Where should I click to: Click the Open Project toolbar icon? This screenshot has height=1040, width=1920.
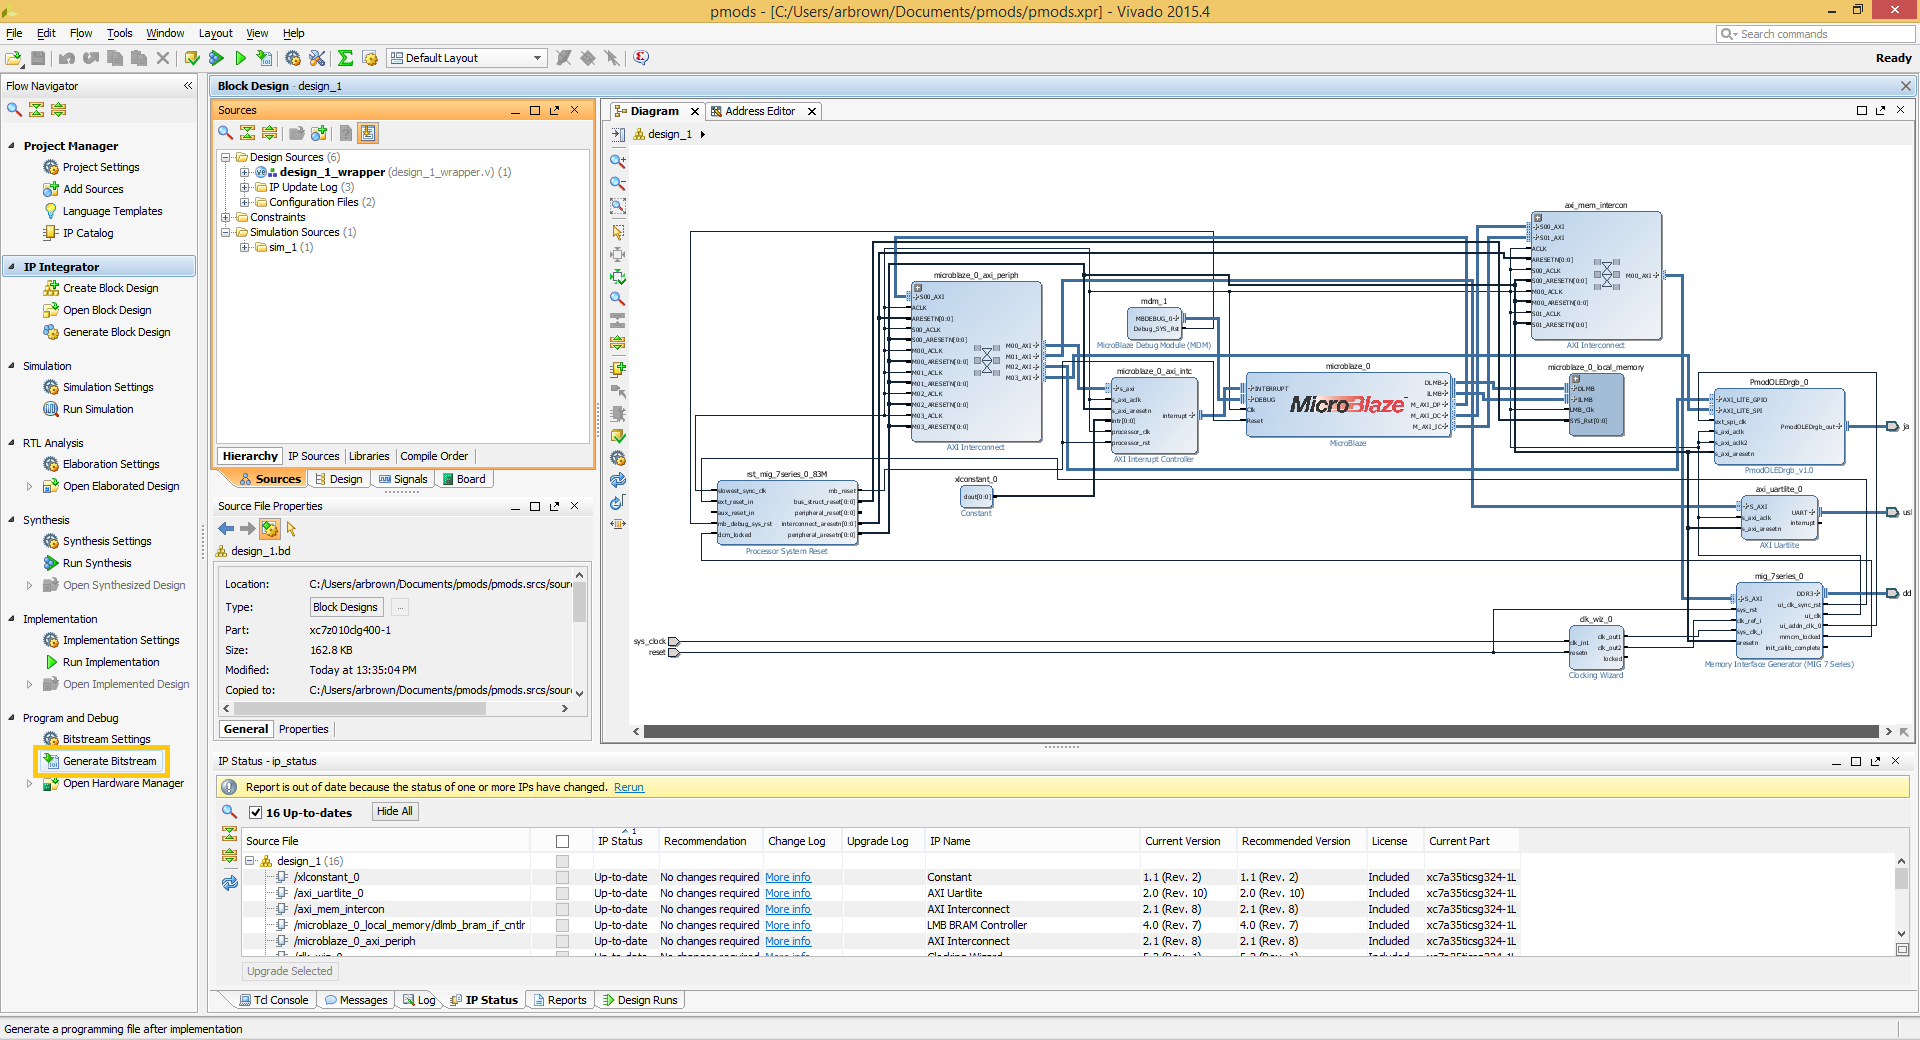click(x=14, y=58)
